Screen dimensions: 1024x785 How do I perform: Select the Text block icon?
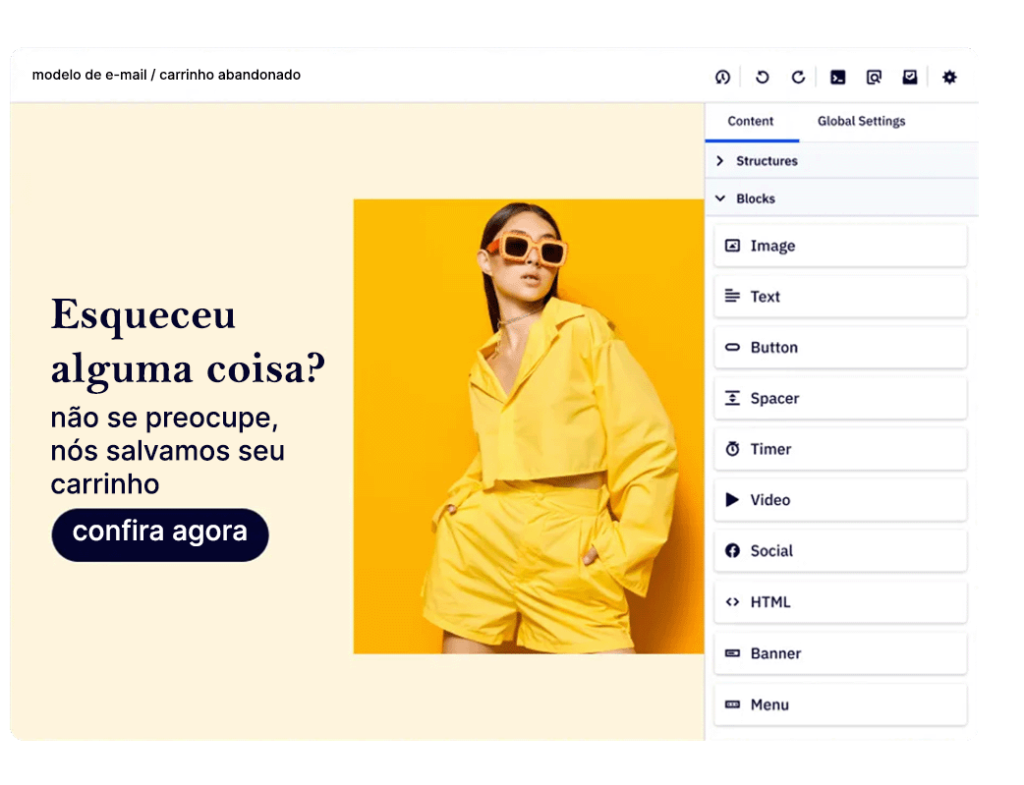tap(733, 296)
